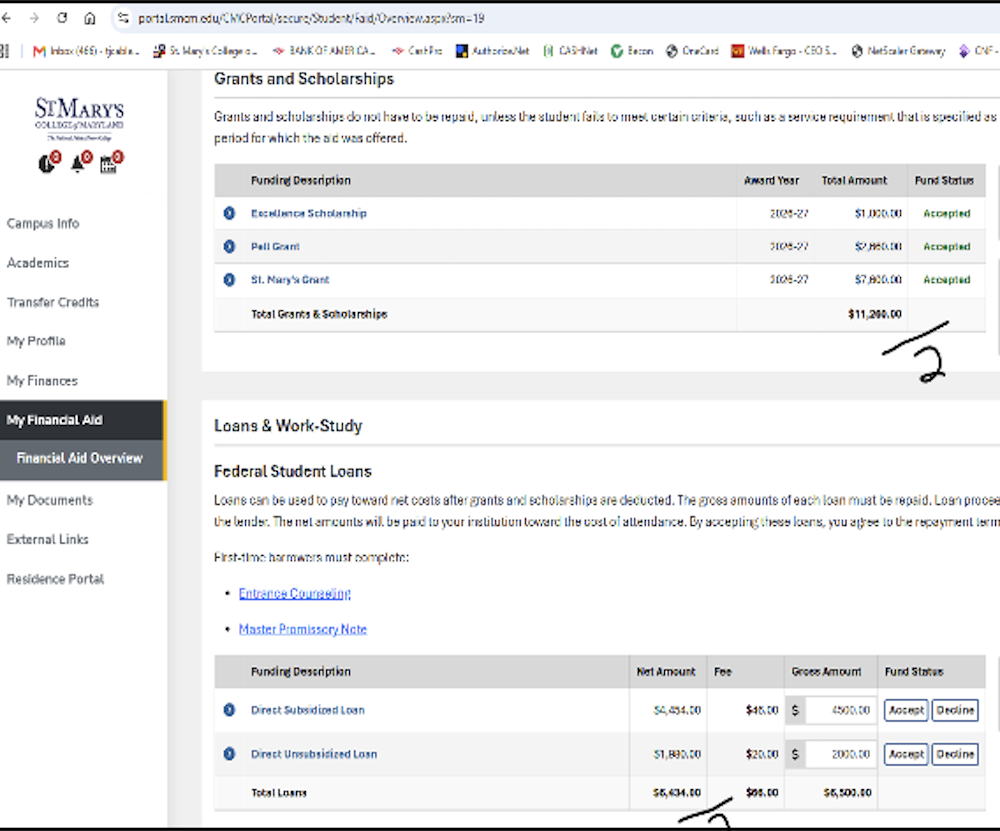Open the NetScaler Gateway bookmark
Viewport: 1000px width, 831px height.
pos(898,51)
